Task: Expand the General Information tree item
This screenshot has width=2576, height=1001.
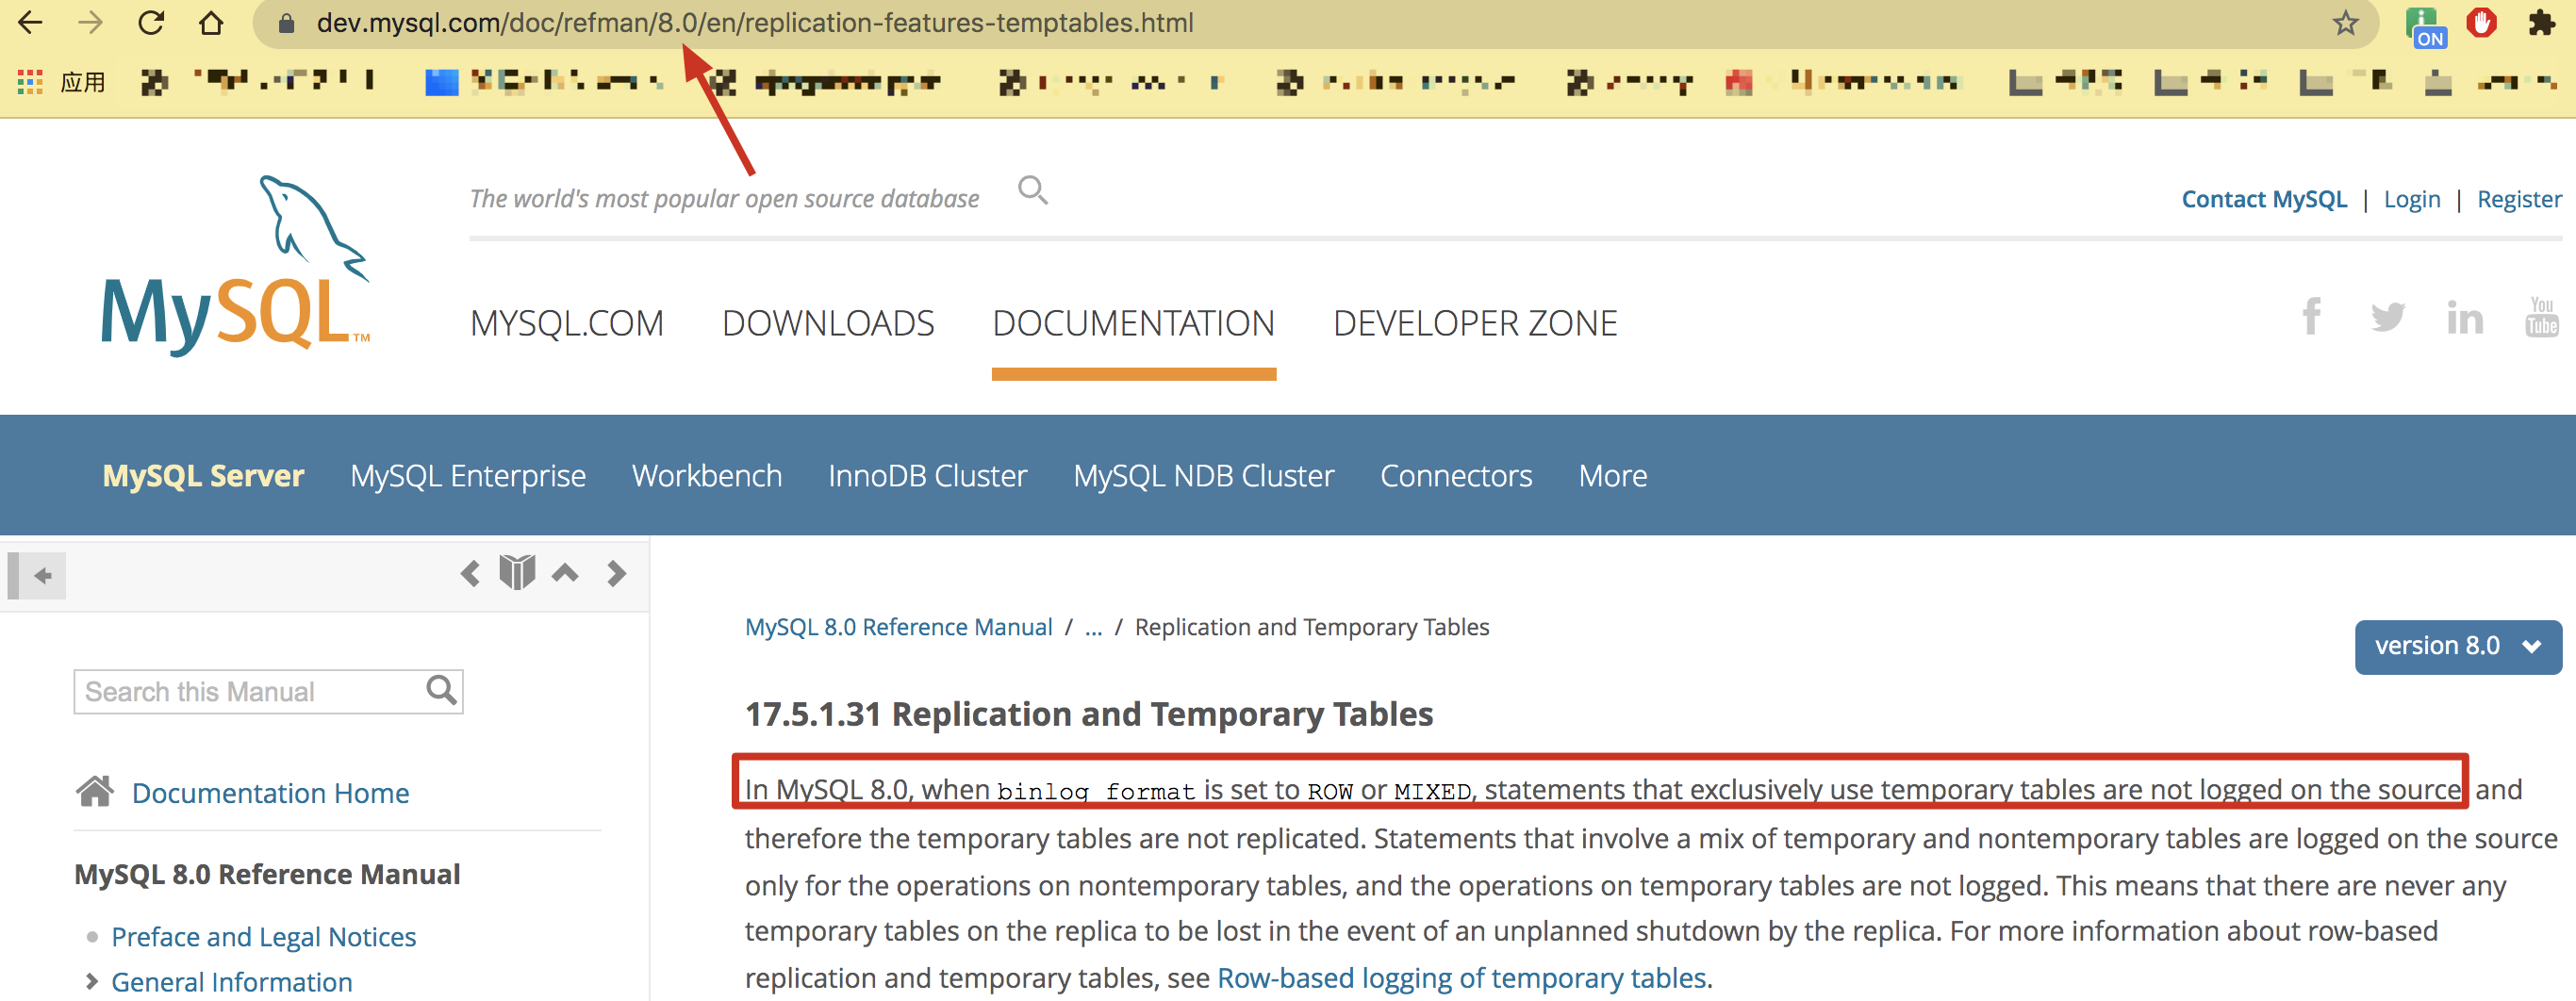Action: point(92,981)
